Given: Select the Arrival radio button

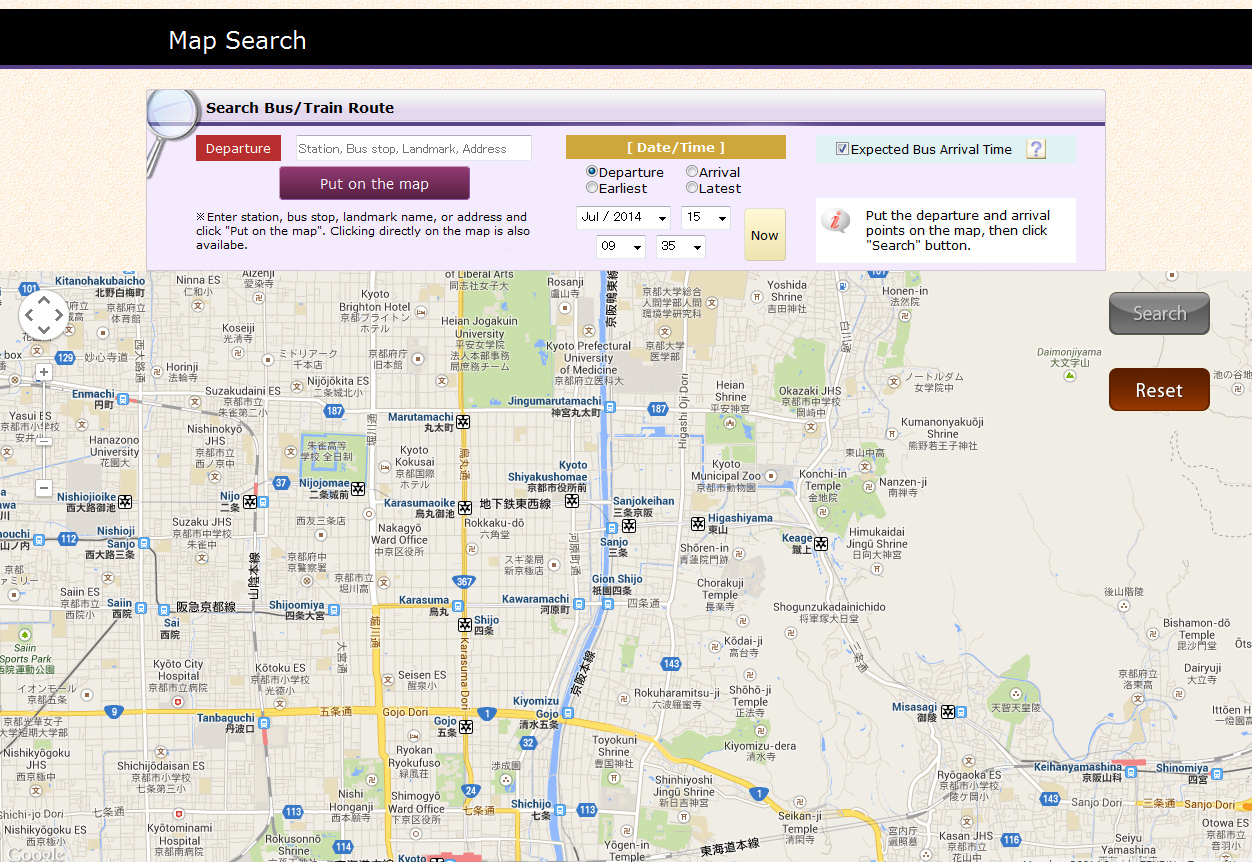Looking at the screenshot, I should [692, 172].
